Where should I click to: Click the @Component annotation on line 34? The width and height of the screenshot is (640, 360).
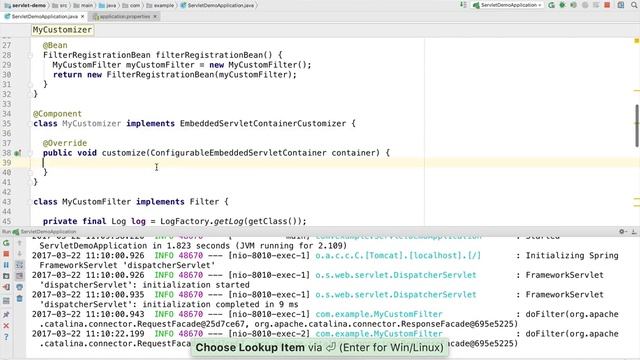[57, 114]
